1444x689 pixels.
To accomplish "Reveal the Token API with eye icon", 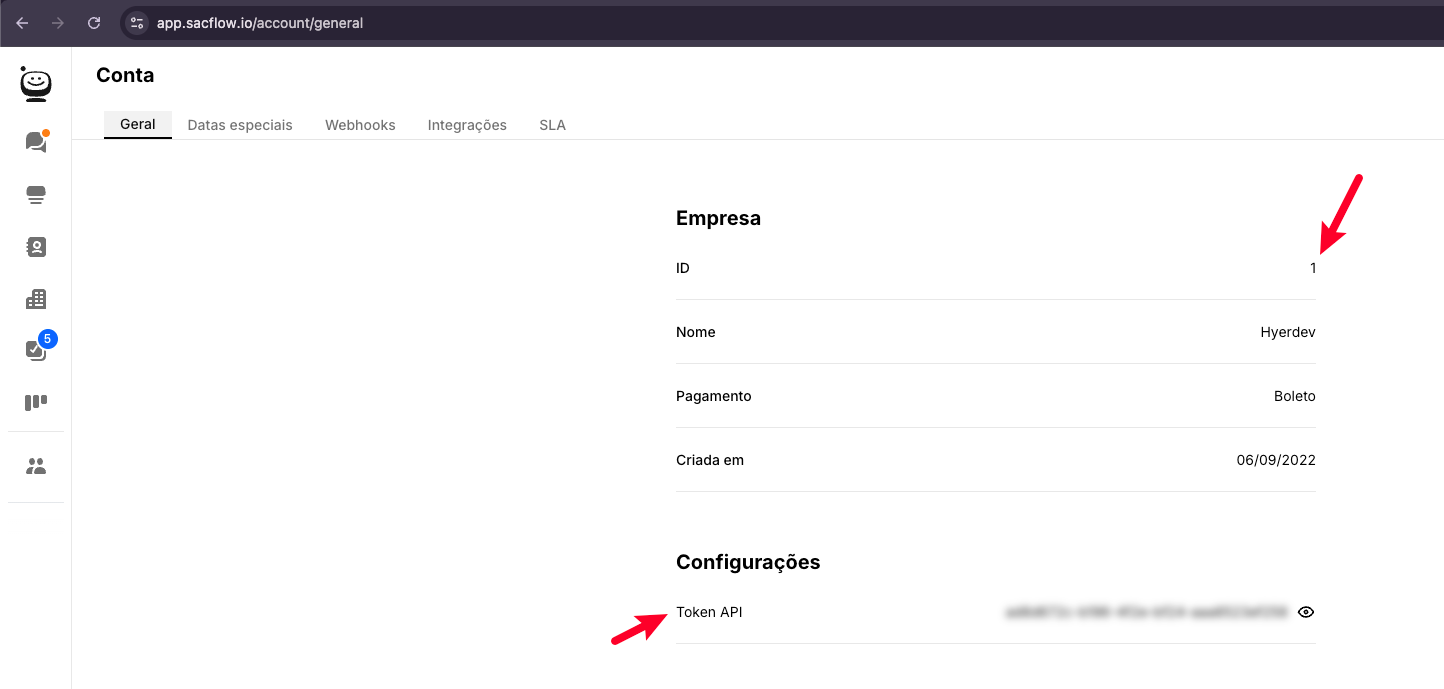I will [x=1305, y=612].
